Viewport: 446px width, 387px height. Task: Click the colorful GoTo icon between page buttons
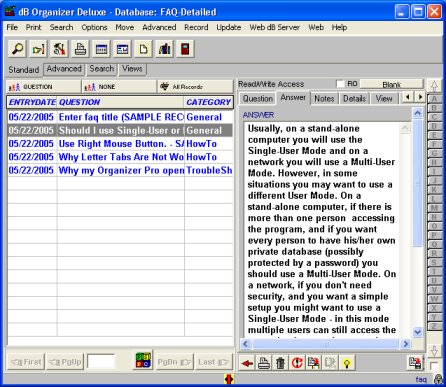tap(144, 360)
